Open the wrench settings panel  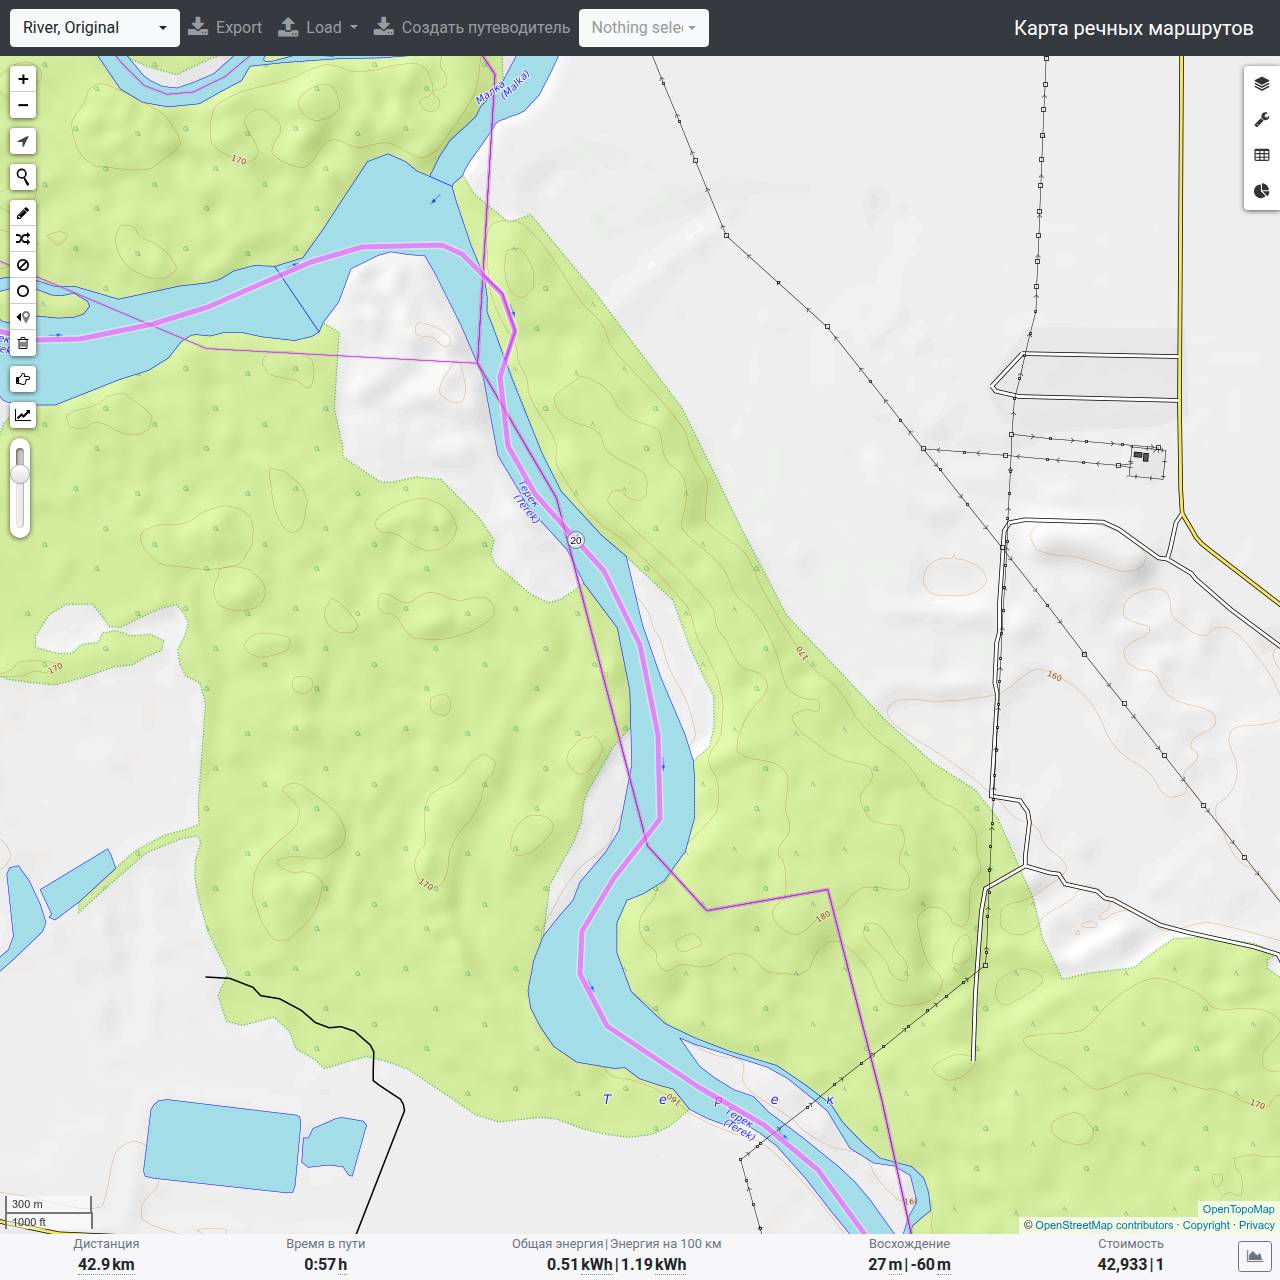(1262, 120)
